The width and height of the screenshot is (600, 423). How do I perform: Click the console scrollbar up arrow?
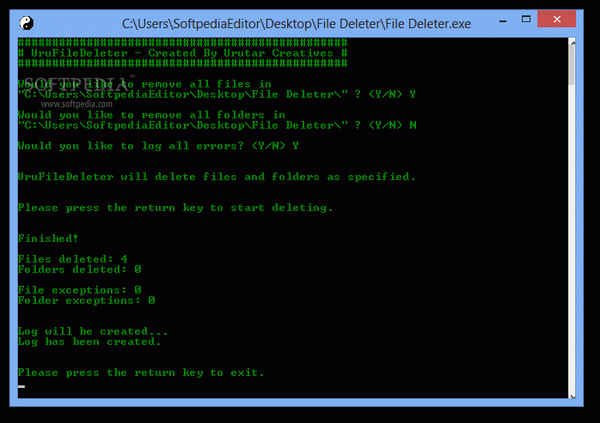click(x=572, y=43)
